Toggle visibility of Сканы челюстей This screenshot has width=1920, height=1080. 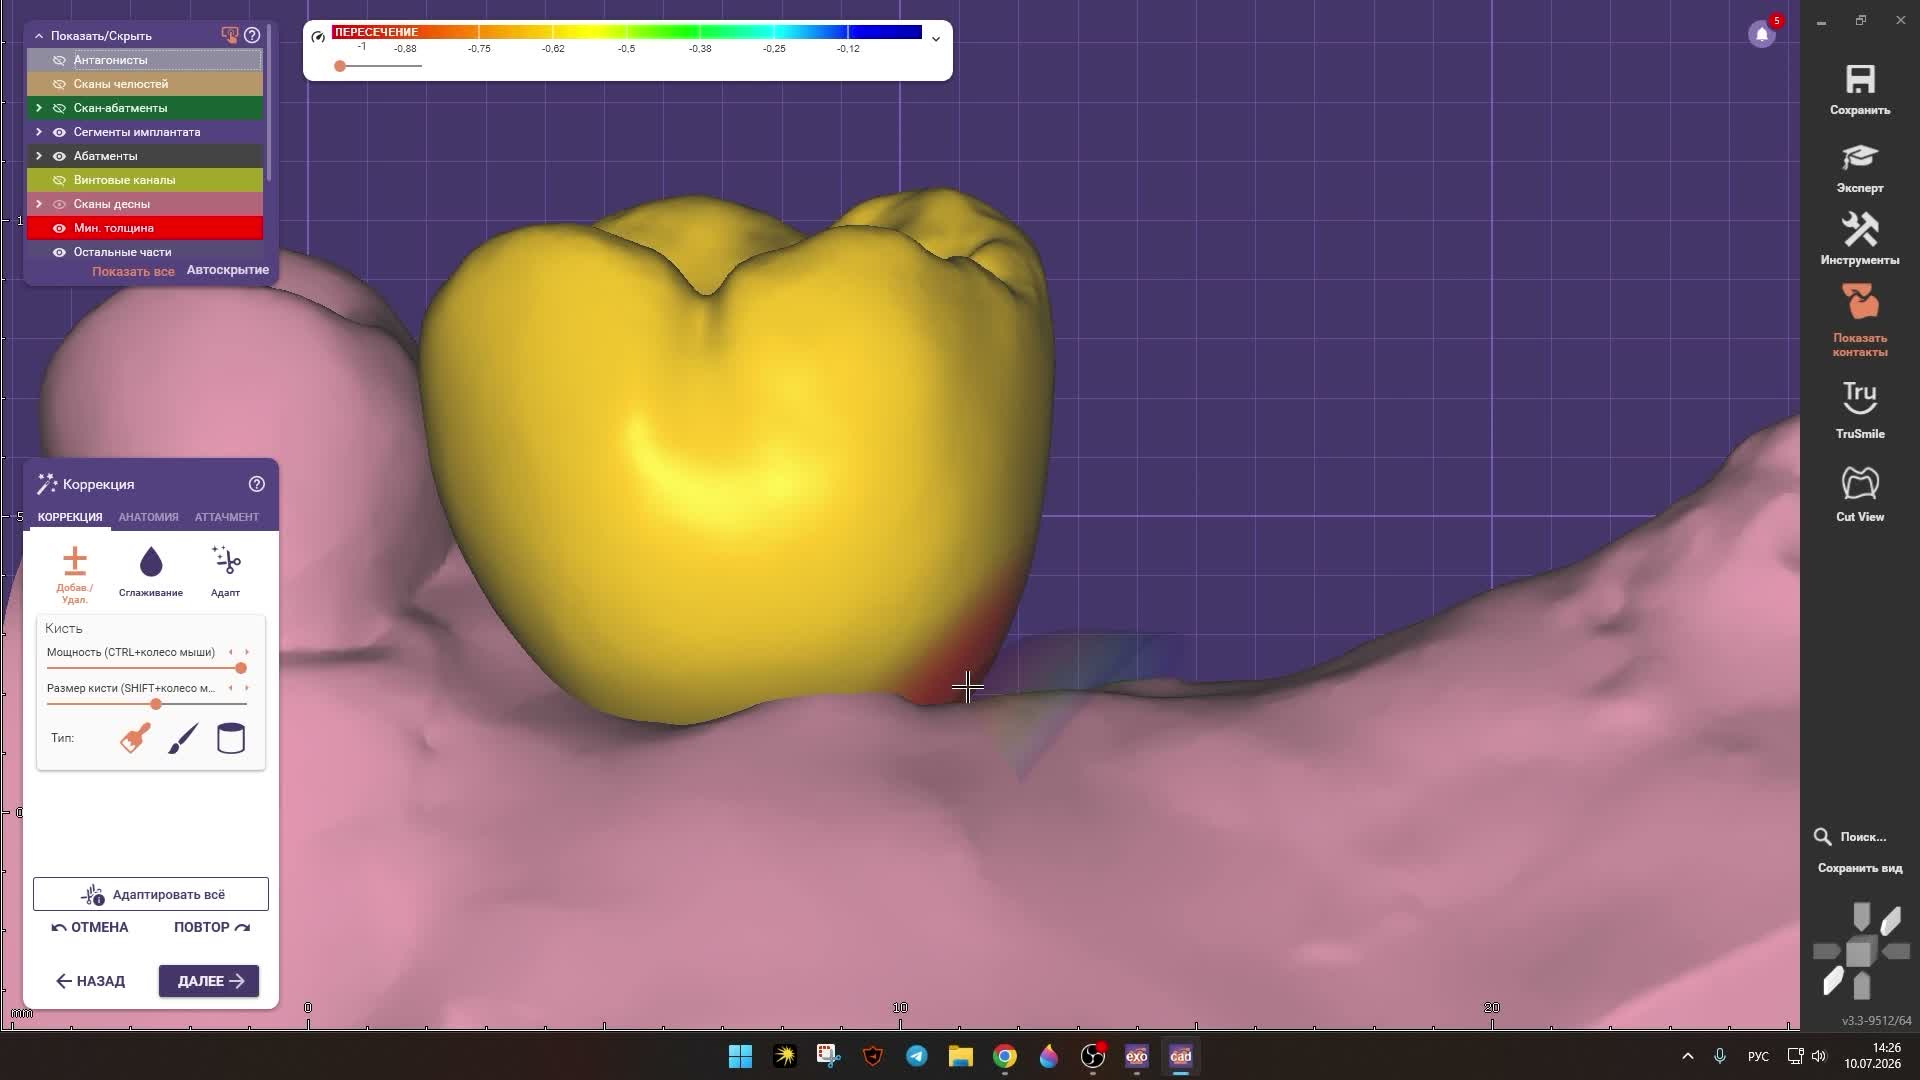pyautogui.click(x=59, y=84)
